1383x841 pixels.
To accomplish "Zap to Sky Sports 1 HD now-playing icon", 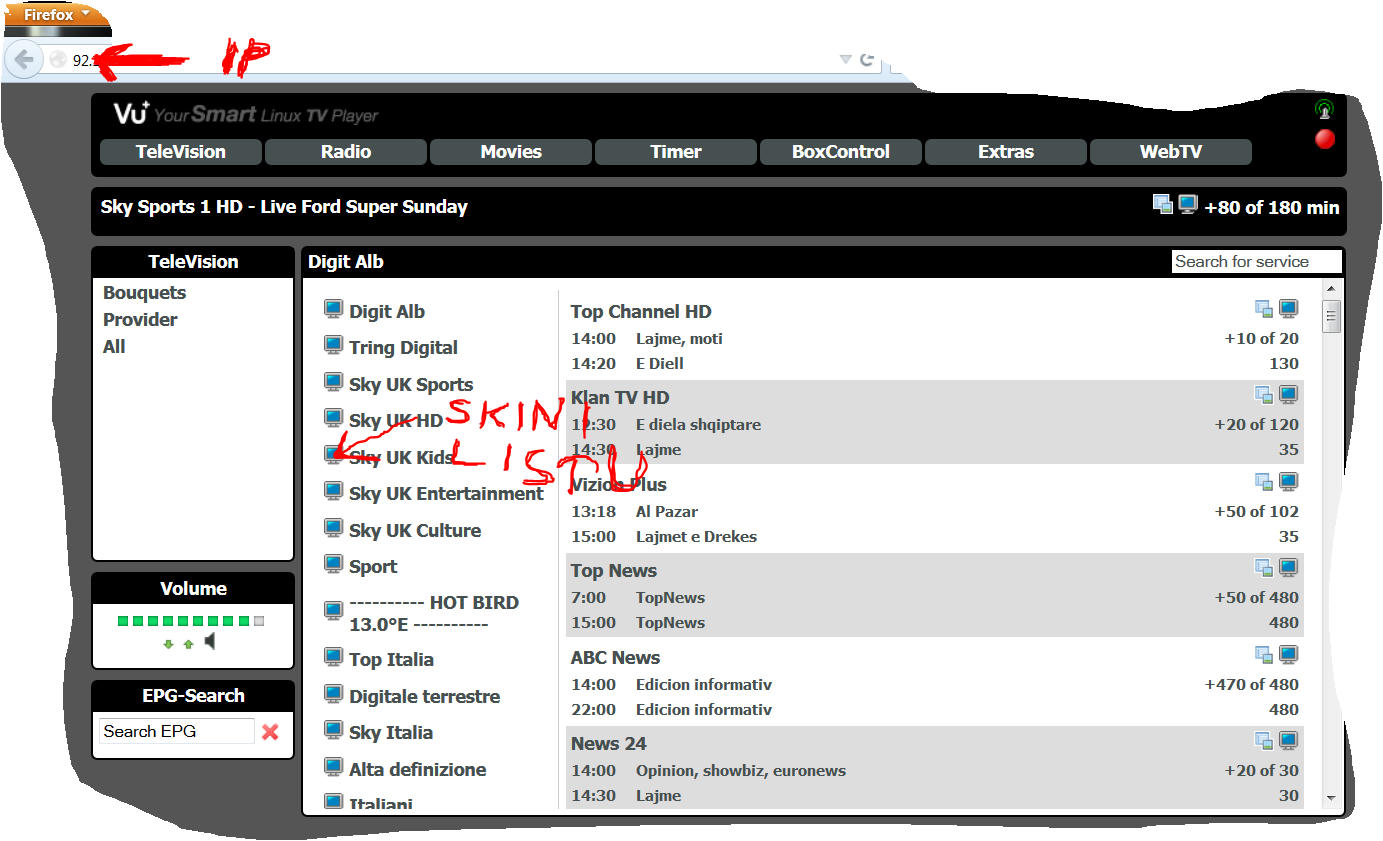I will point(1188,204).
